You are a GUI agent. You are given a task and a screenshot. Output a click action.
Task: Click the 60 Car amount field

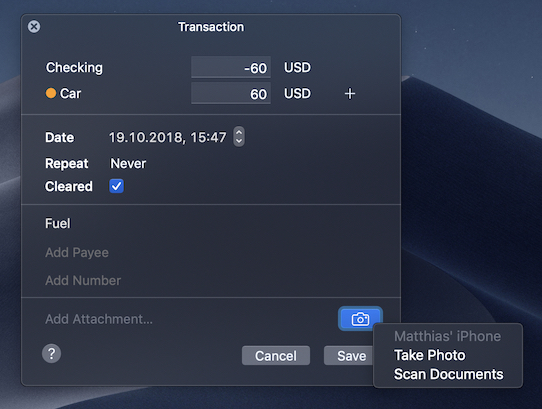231,93
